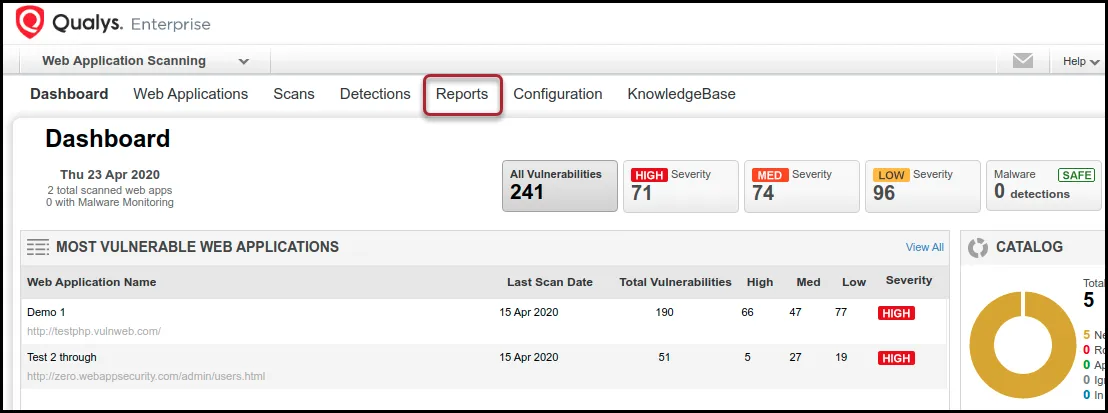Click Demo 1 med count 47

pyautogui.click(x=796, y=312)
